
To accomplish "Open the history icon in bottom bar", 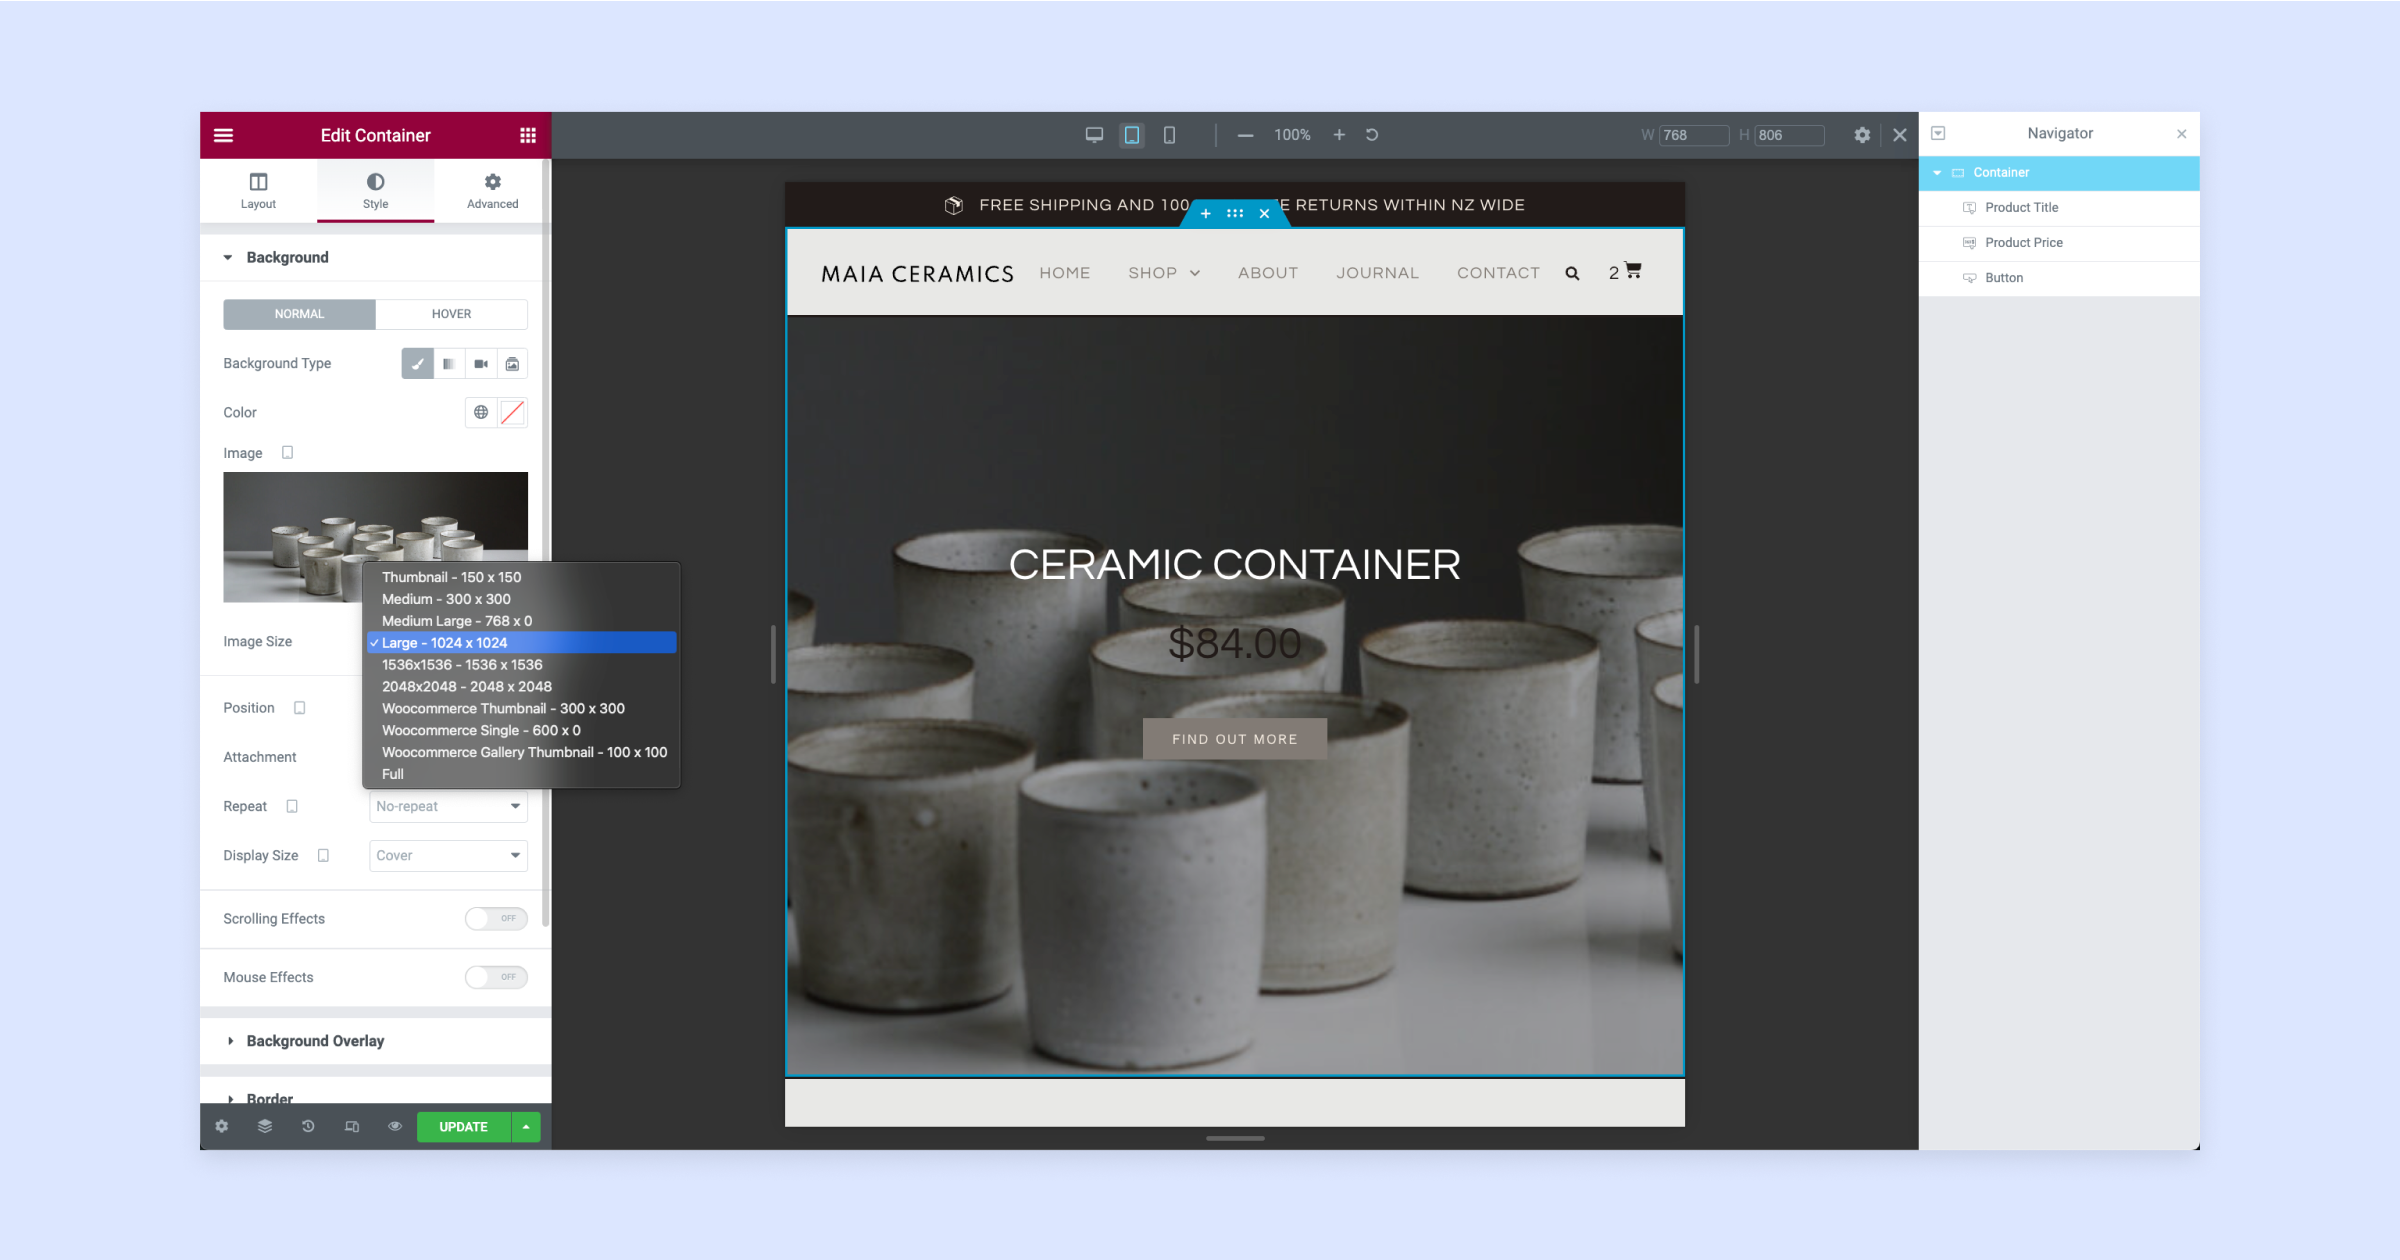I will pos(308,1126).
